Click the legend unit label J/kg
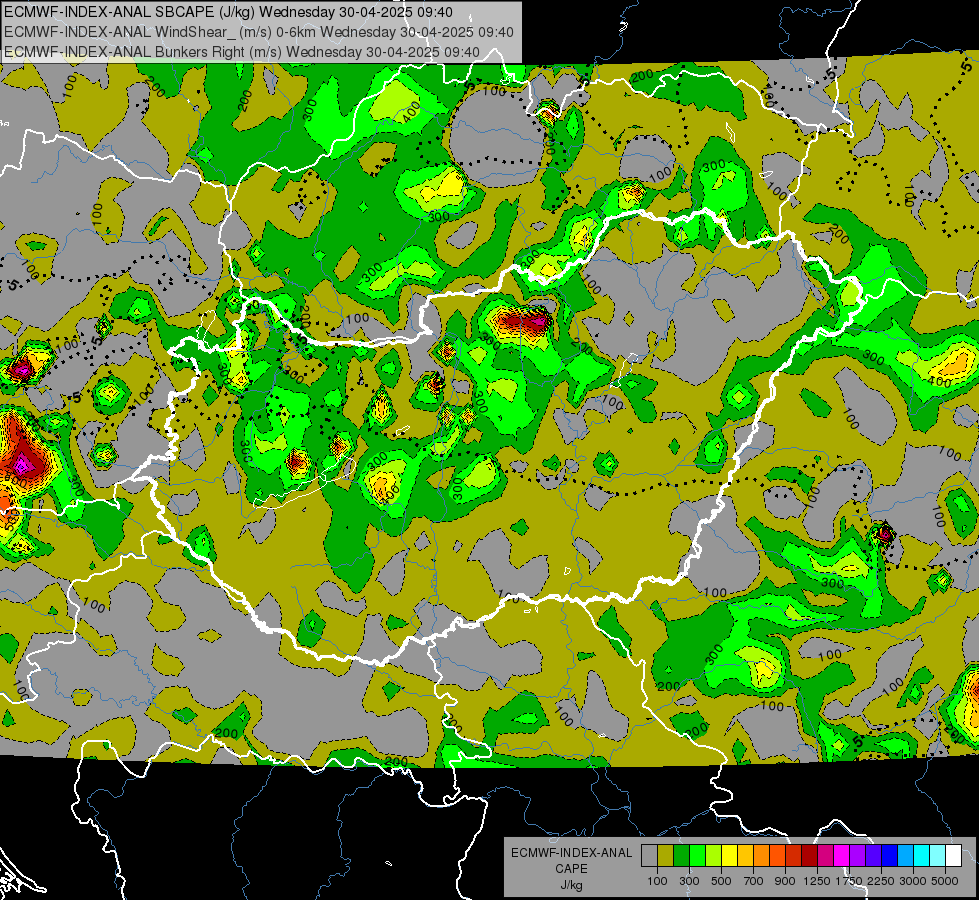Image resolution: width=979 pixels, height=900 pixels. 572,885
